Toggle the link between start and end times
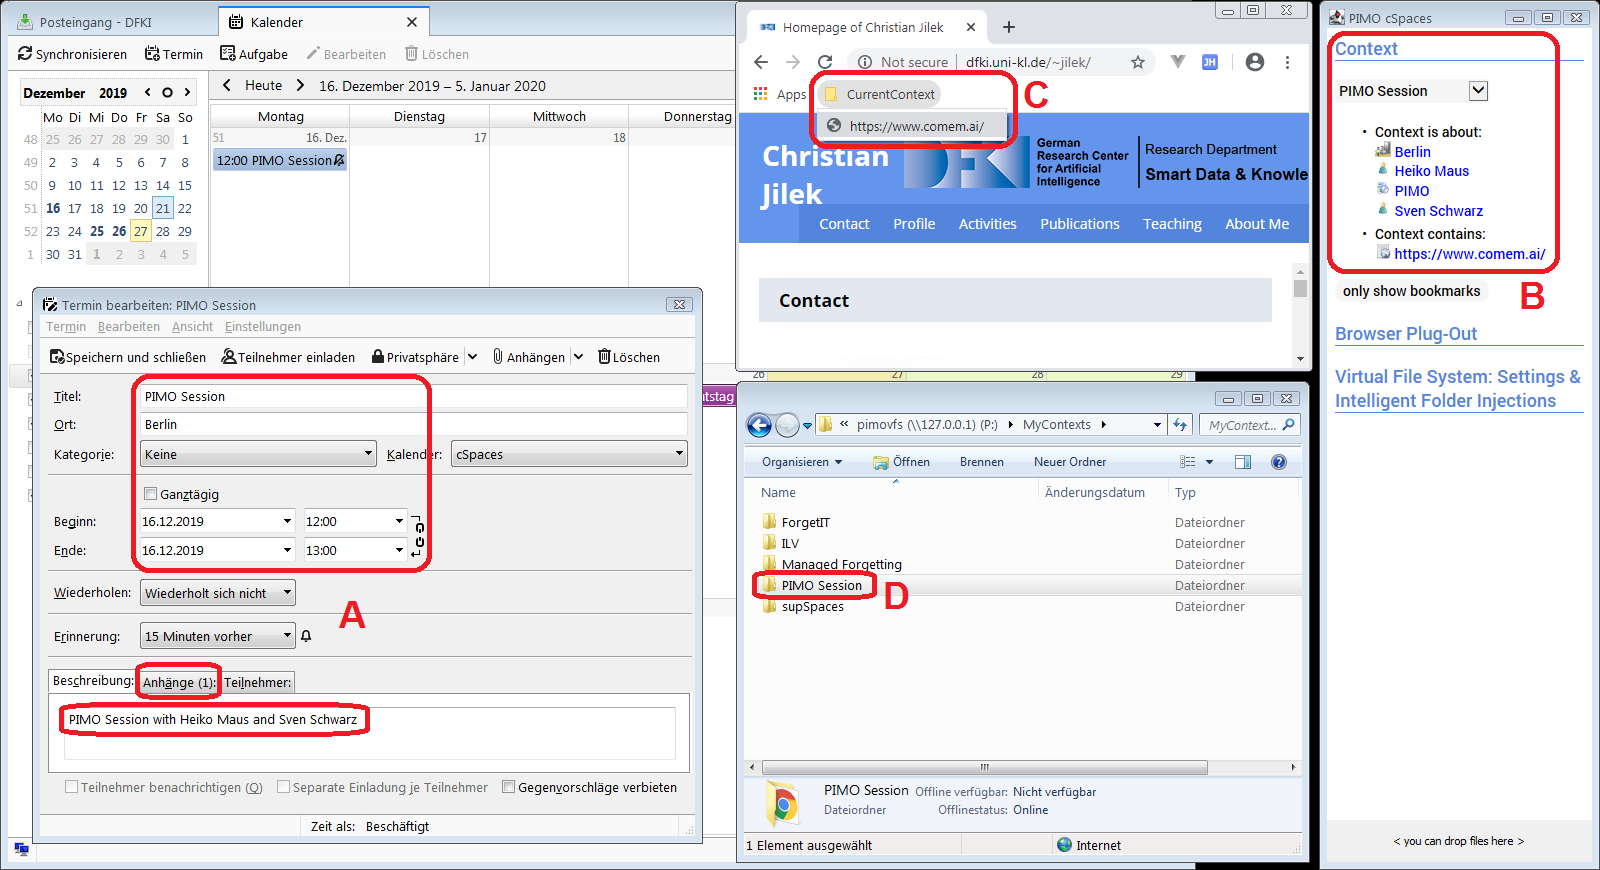The image size is (1600, 870). pyautogui.click(x=419, y=535)
